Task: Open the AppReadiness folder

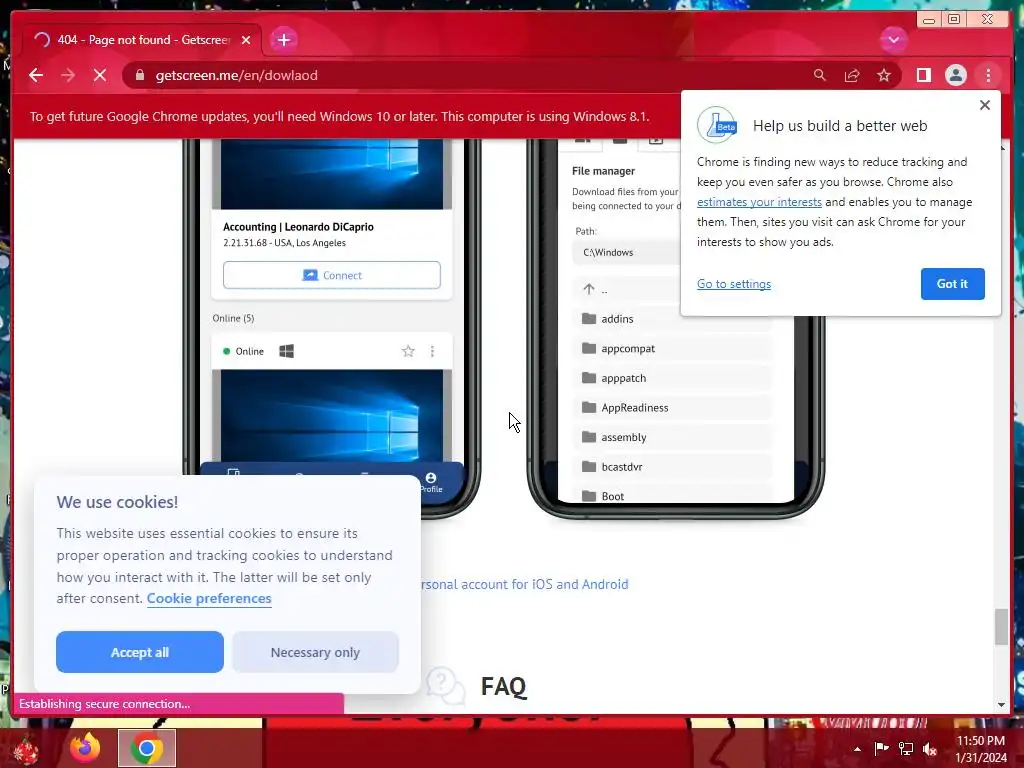Action: [673, 408]
